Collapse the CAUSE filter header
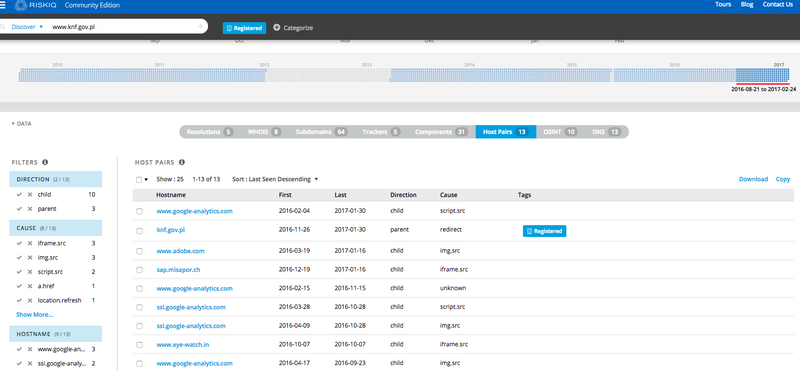This screenshot has height=370, width=800. (55, 228)
